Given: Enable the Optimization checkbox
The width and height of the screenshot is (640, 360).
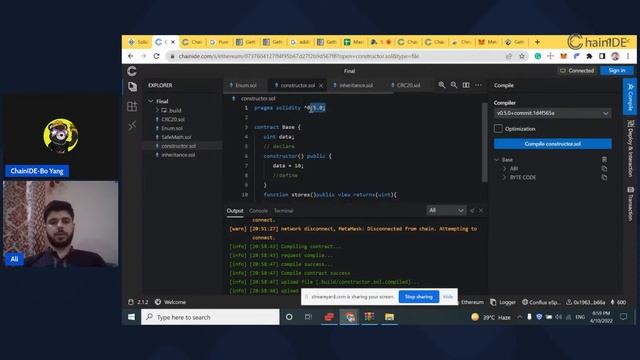Looking at the screenshot, I should pos(498,129).
